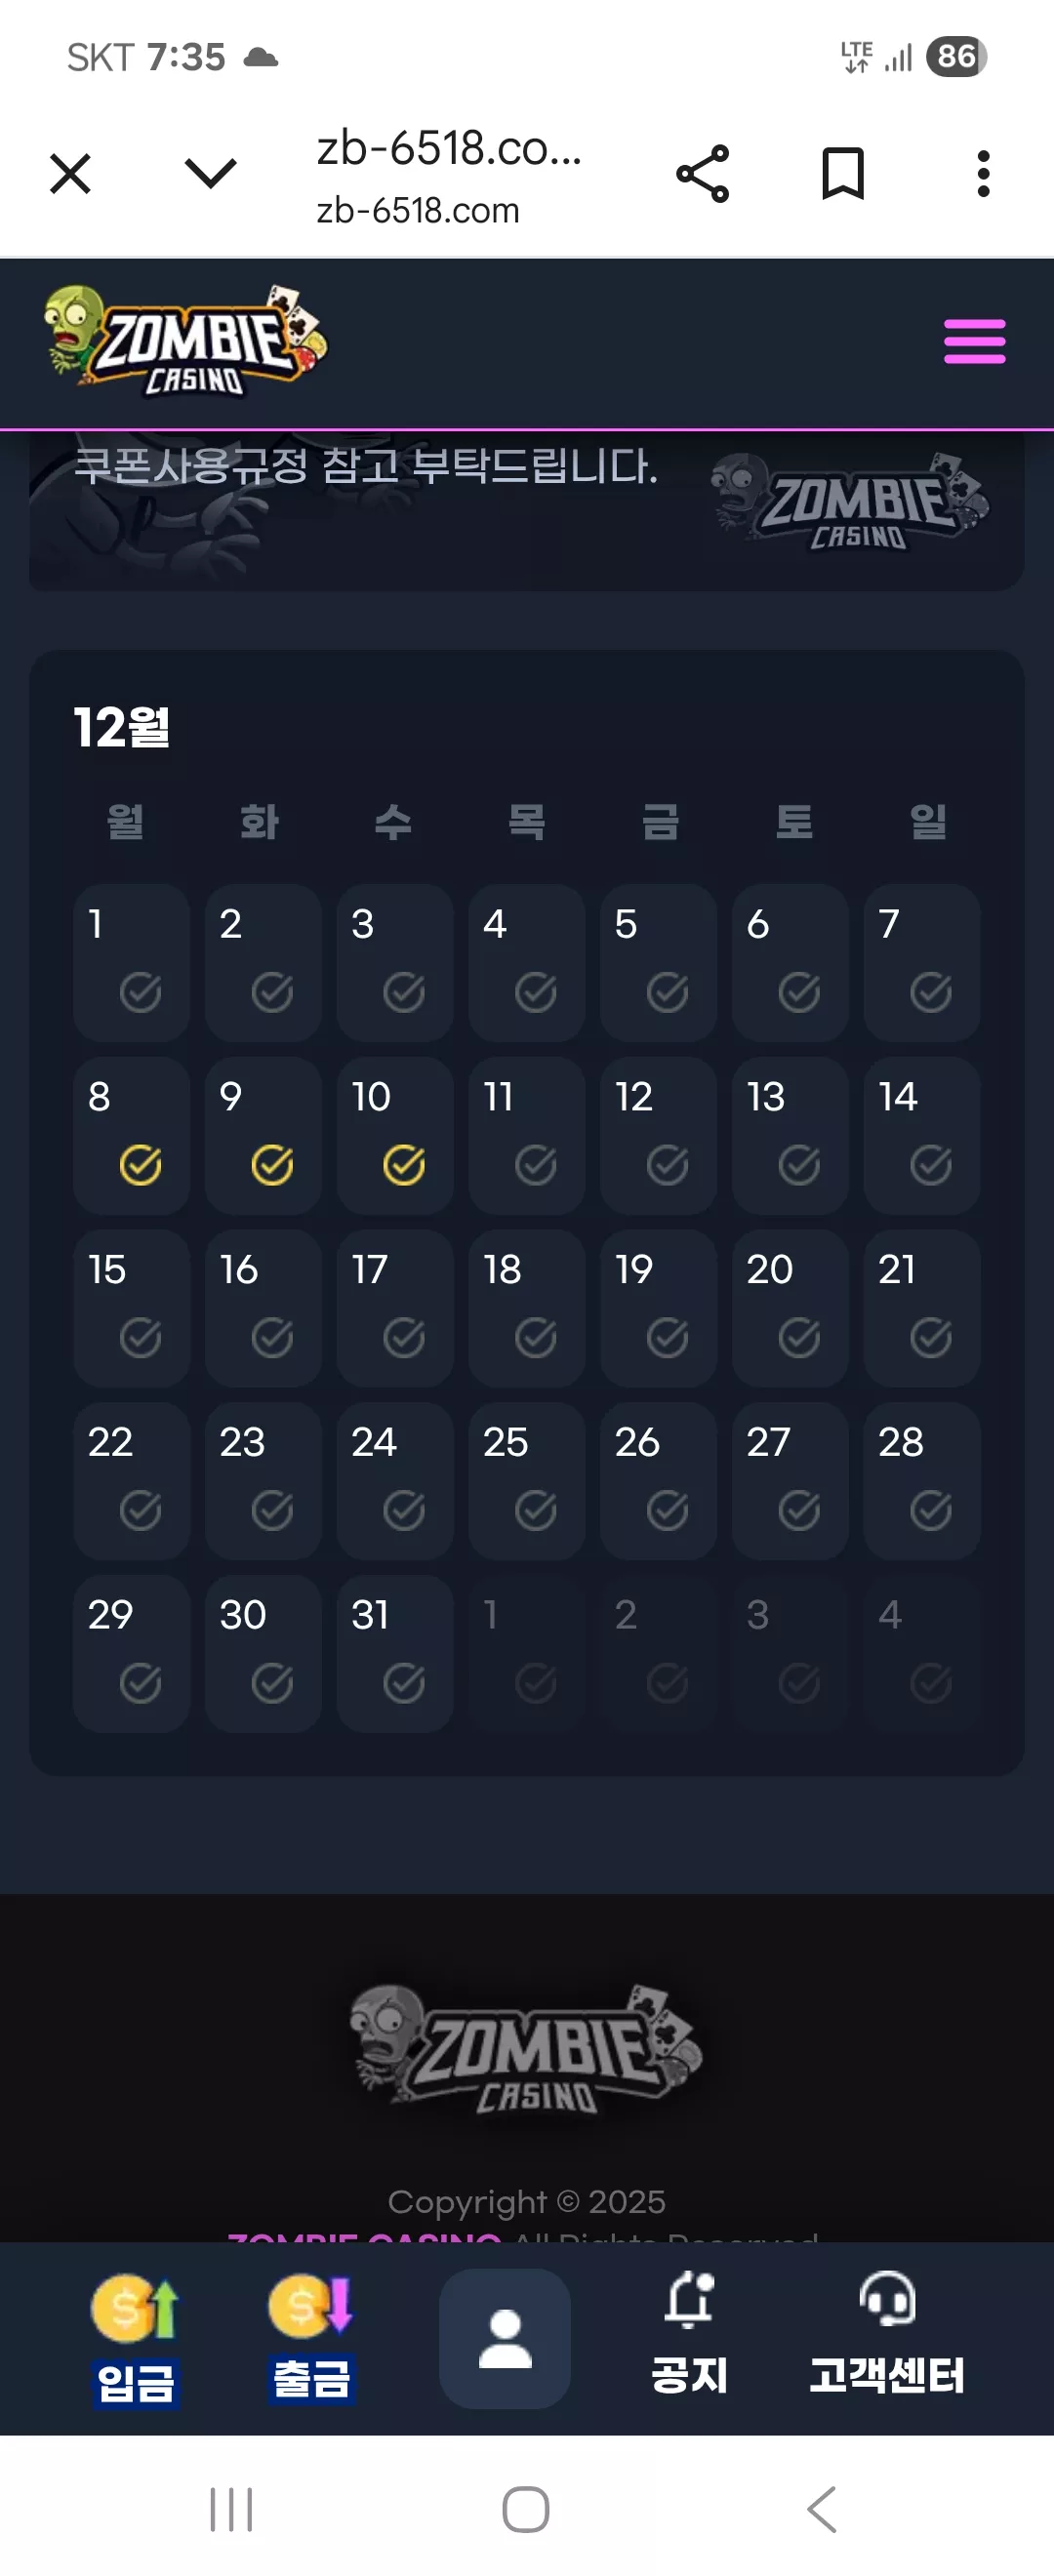Viewport: 1054px width, 2576px height.
Task: Select the zb-6518.com address field
Action: click(449, 176)
